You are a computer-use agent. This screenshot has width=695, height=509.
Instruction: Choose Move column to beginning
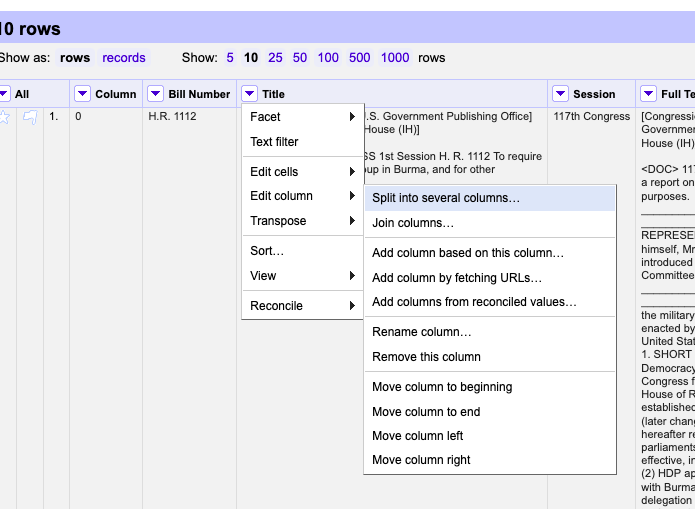point(490,387)
